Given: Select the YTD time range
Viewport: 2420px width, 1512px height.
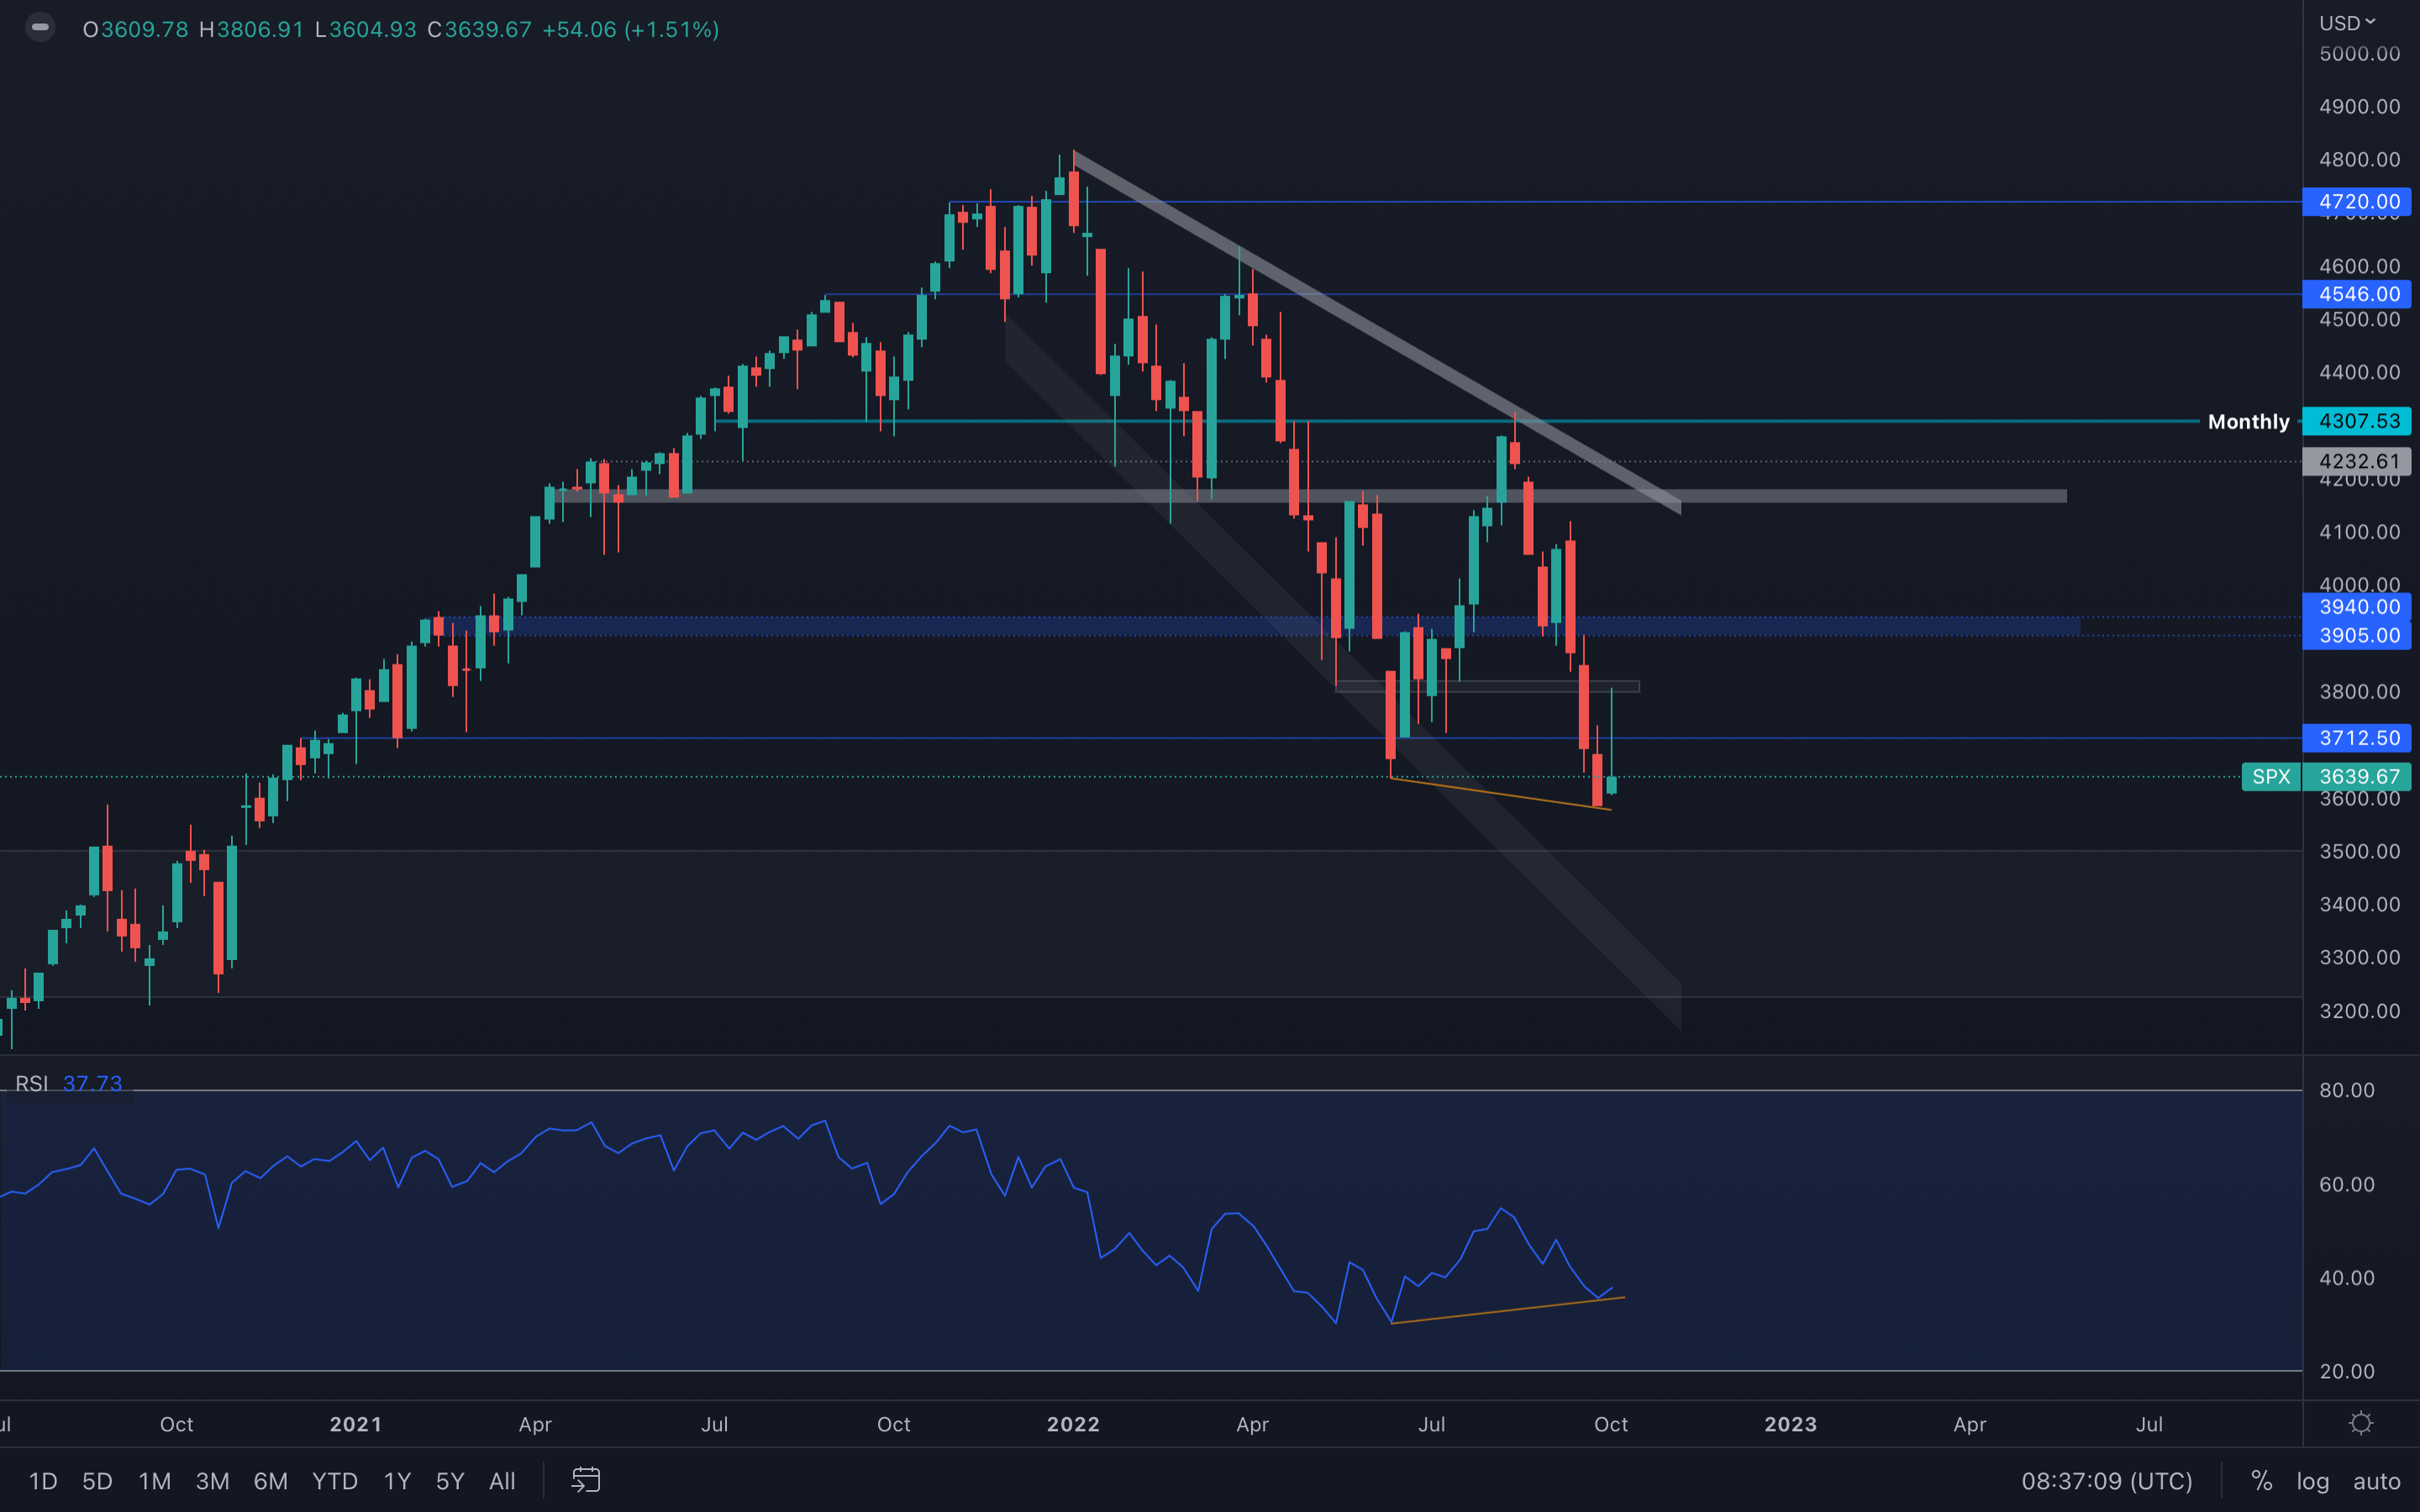Looking at the screenshot, I should 334,1481.
